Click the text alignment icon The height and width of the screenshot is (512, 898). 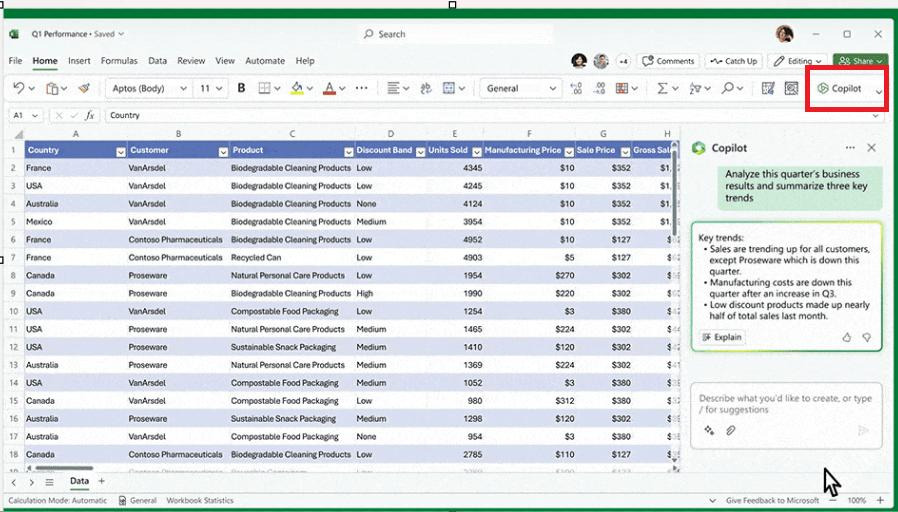tap(393, 88)
